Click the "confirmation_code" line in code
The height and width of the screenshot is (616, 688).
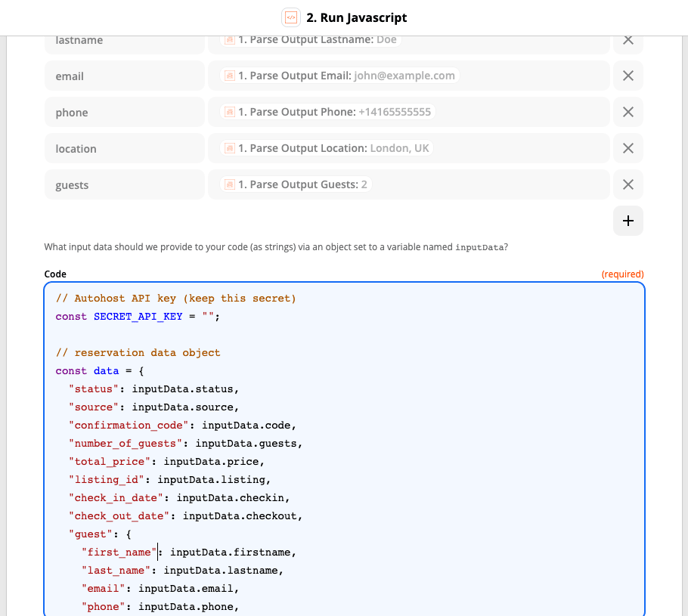point(183,426)
